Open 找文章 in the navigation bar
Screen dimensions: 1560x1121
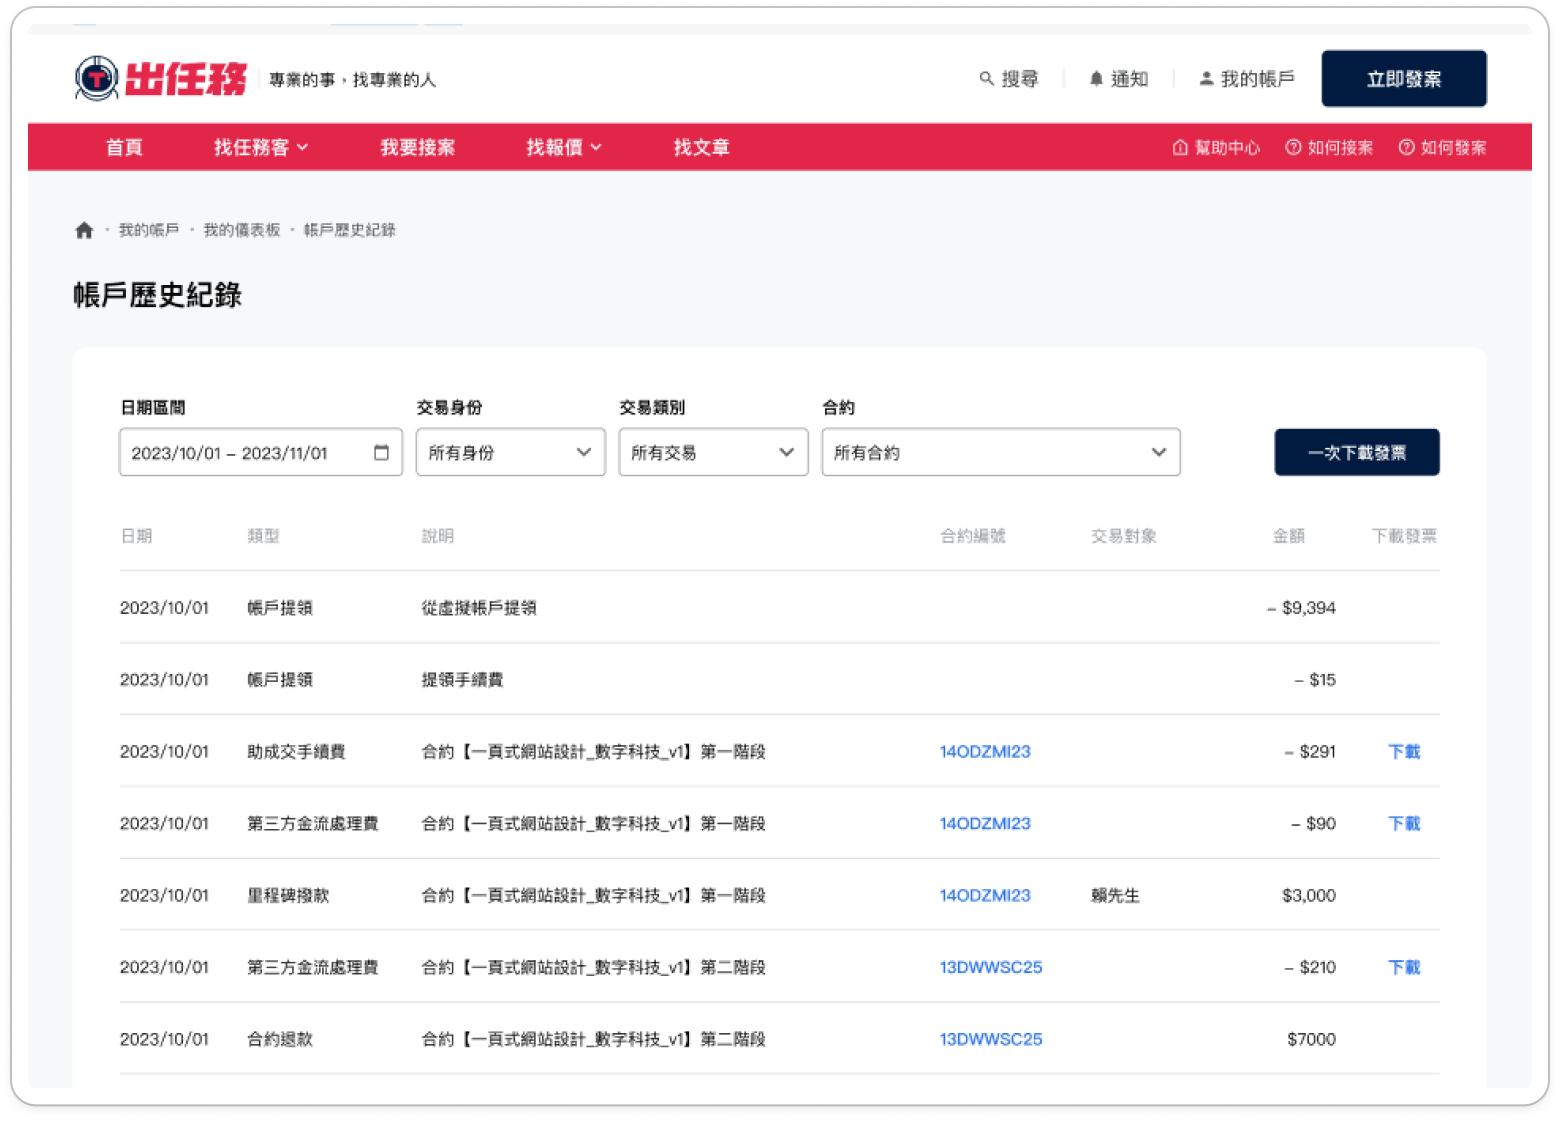point(701,147)
